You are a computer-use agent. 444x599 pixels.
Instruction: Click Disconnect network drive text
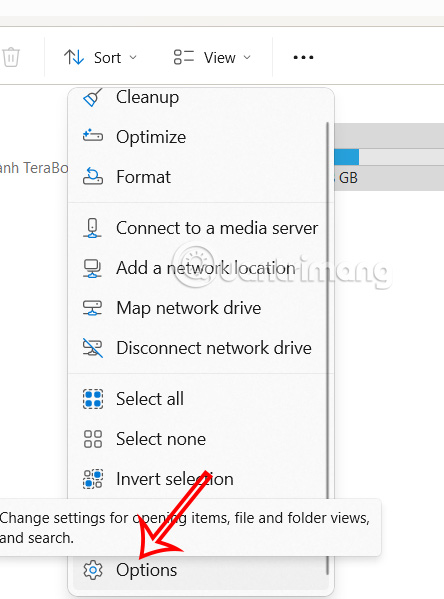214,348
